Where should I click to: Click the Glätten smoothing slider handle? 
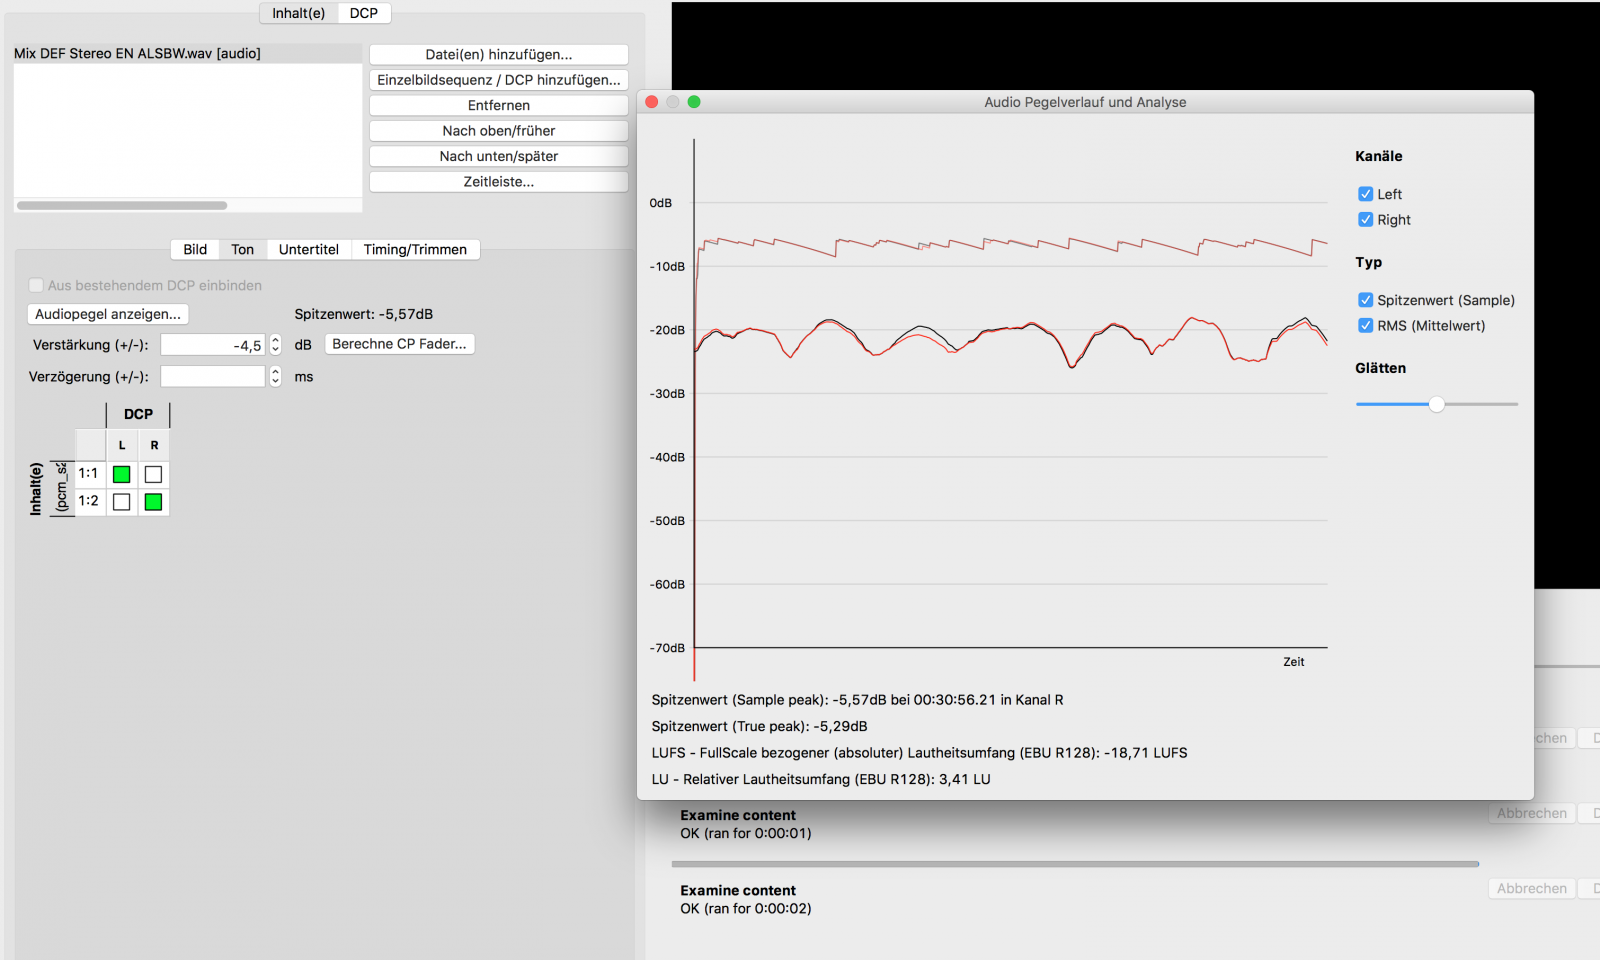pyautogui.click(x=1437, y=404)
